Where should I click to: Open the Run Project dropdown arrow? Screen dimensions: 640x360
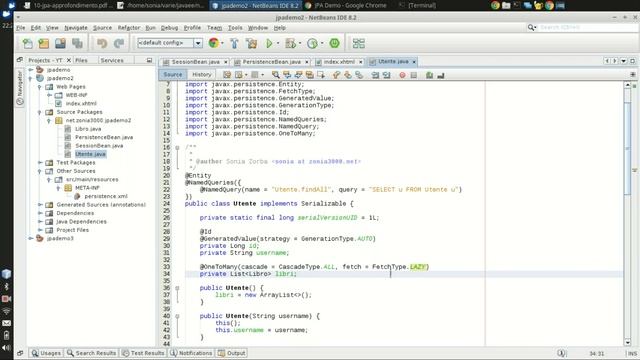278,43
